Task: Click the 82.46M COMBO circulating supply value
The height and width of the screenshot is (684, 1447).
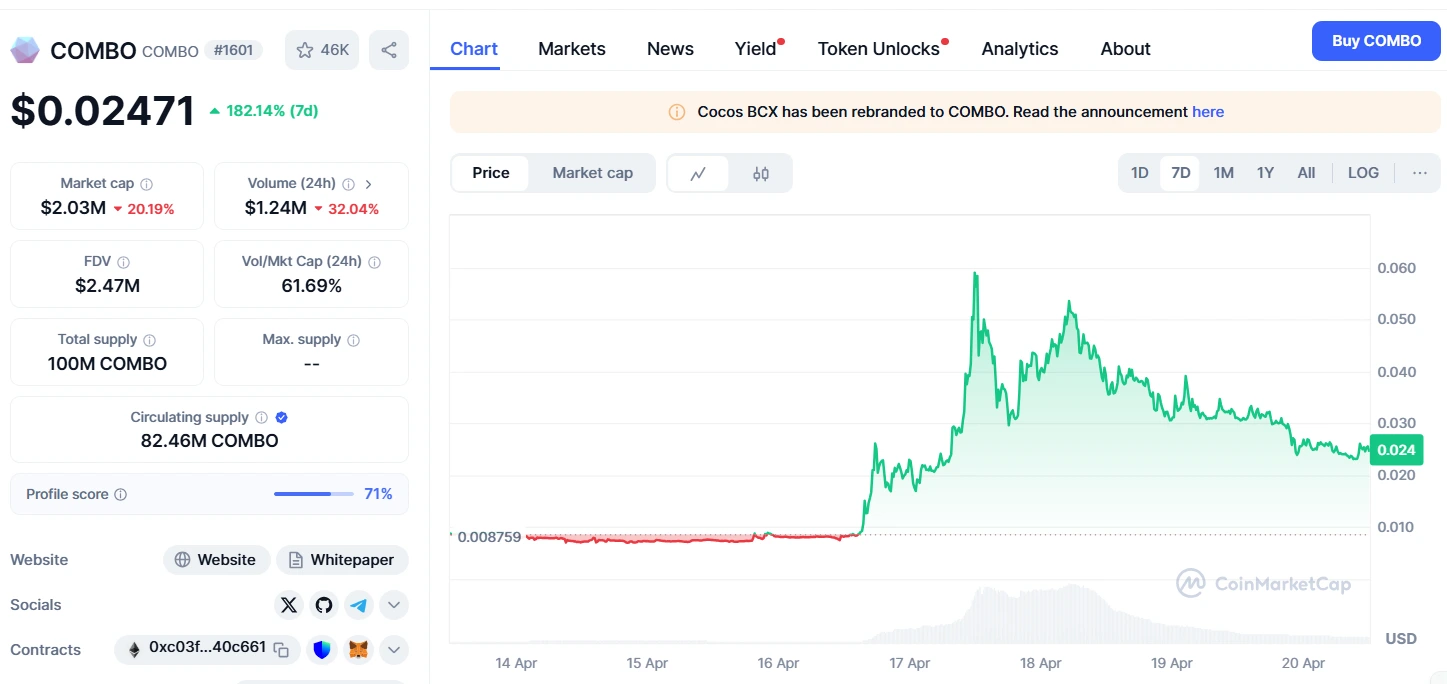Action: 209,441
